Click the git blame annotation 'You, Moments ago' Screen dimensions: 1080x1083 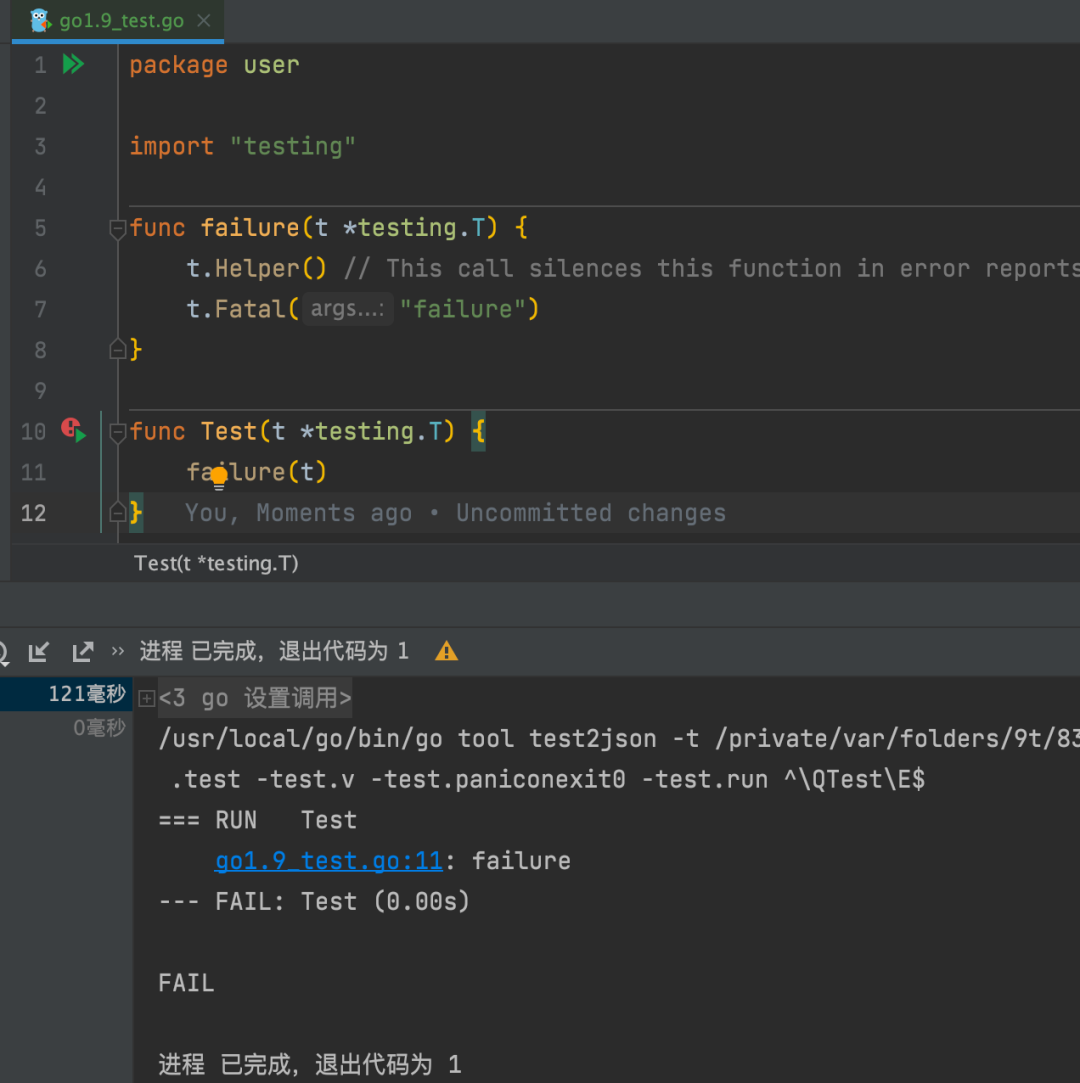455,513
